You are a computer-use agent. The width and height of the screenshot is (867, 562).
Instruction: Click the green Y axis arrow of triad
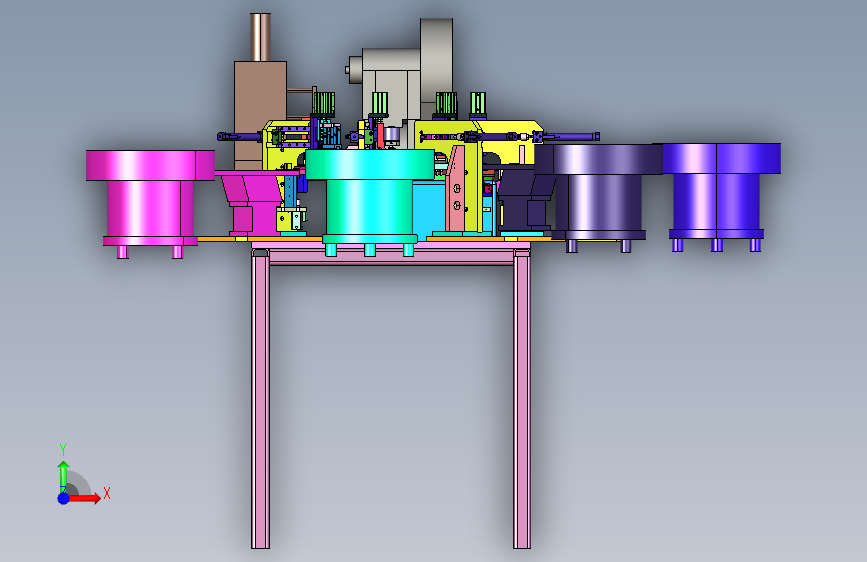coord(63,477)
